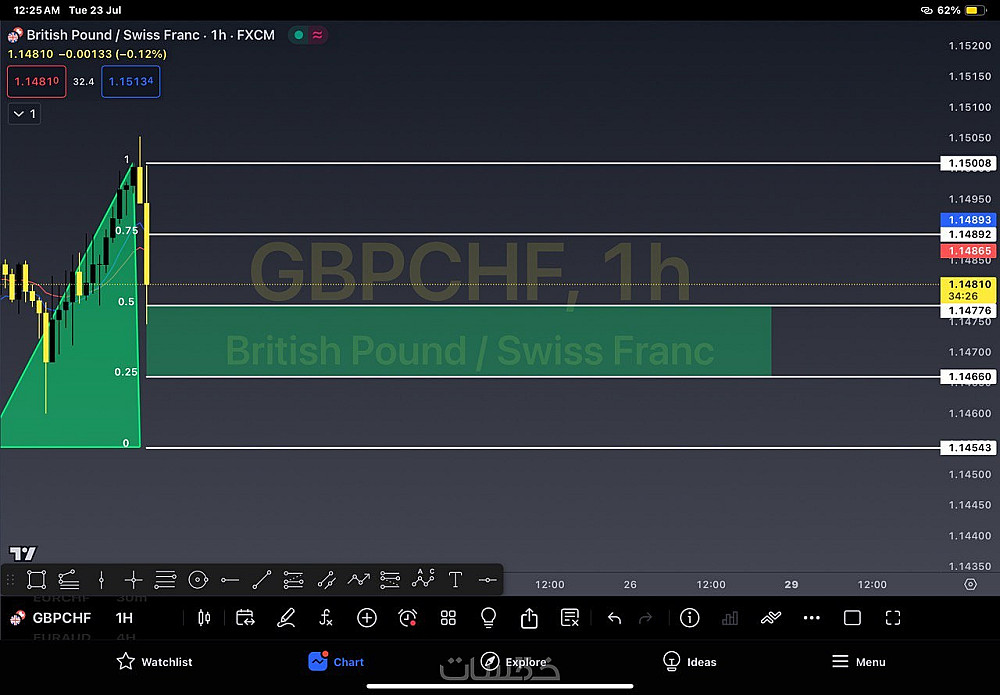Open the bar chart icon in toolbar
This screenshot has height=695, width=1000.
click(730, 618)
